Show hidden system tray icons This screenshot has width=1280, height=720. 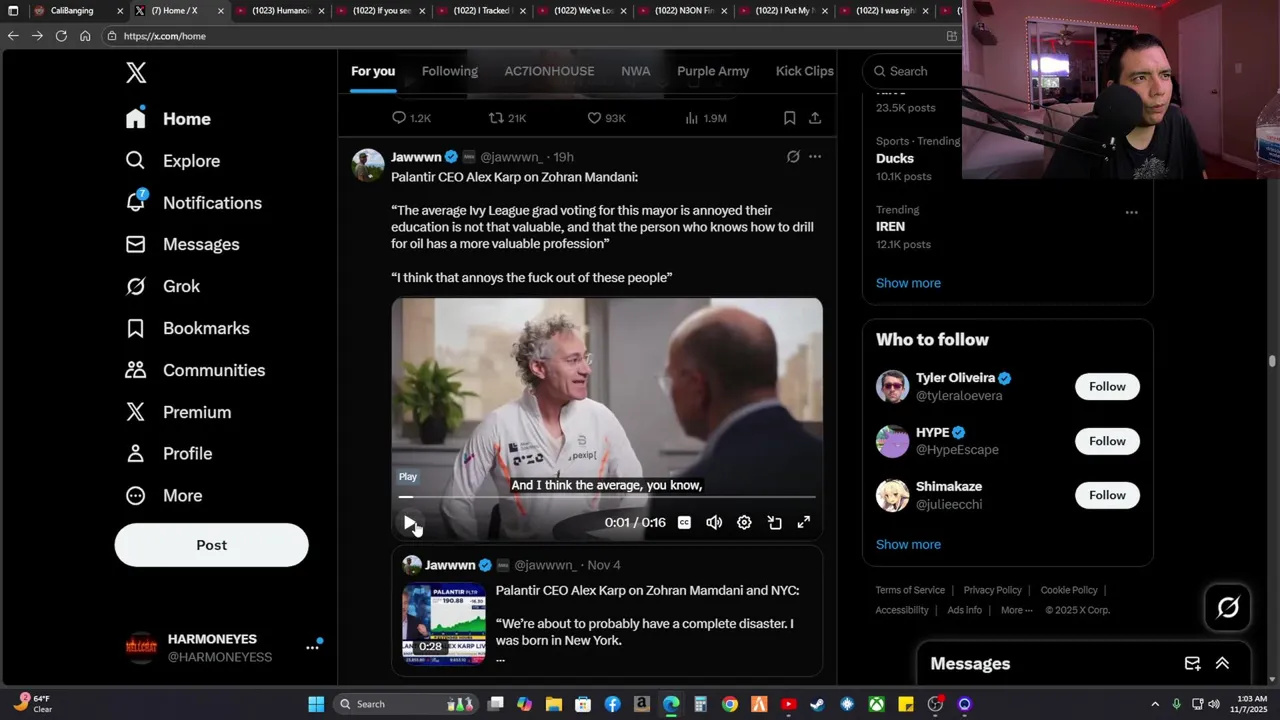1155,704
